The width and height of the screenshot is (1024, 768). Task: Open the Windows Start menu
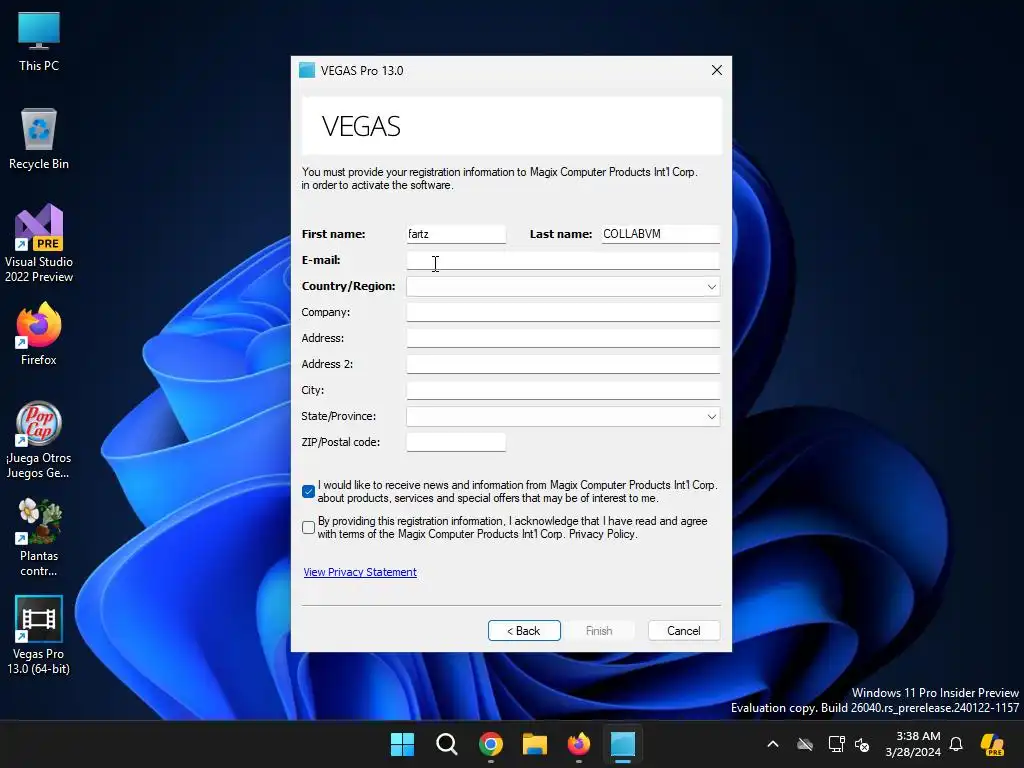pyautogui.click(x=402, y=744)
